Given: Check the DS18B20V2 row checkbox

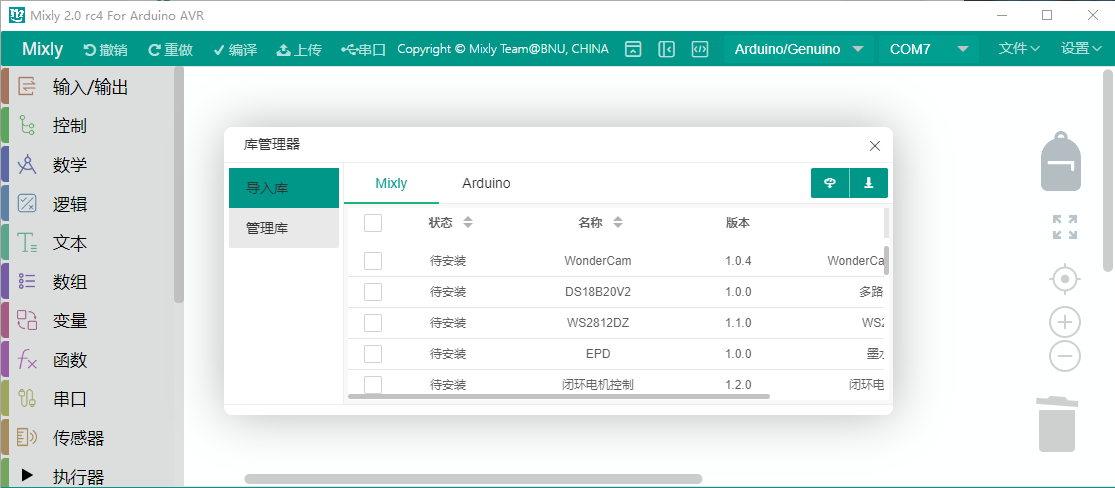Looking at the screenshot, I should click(373, 292).
